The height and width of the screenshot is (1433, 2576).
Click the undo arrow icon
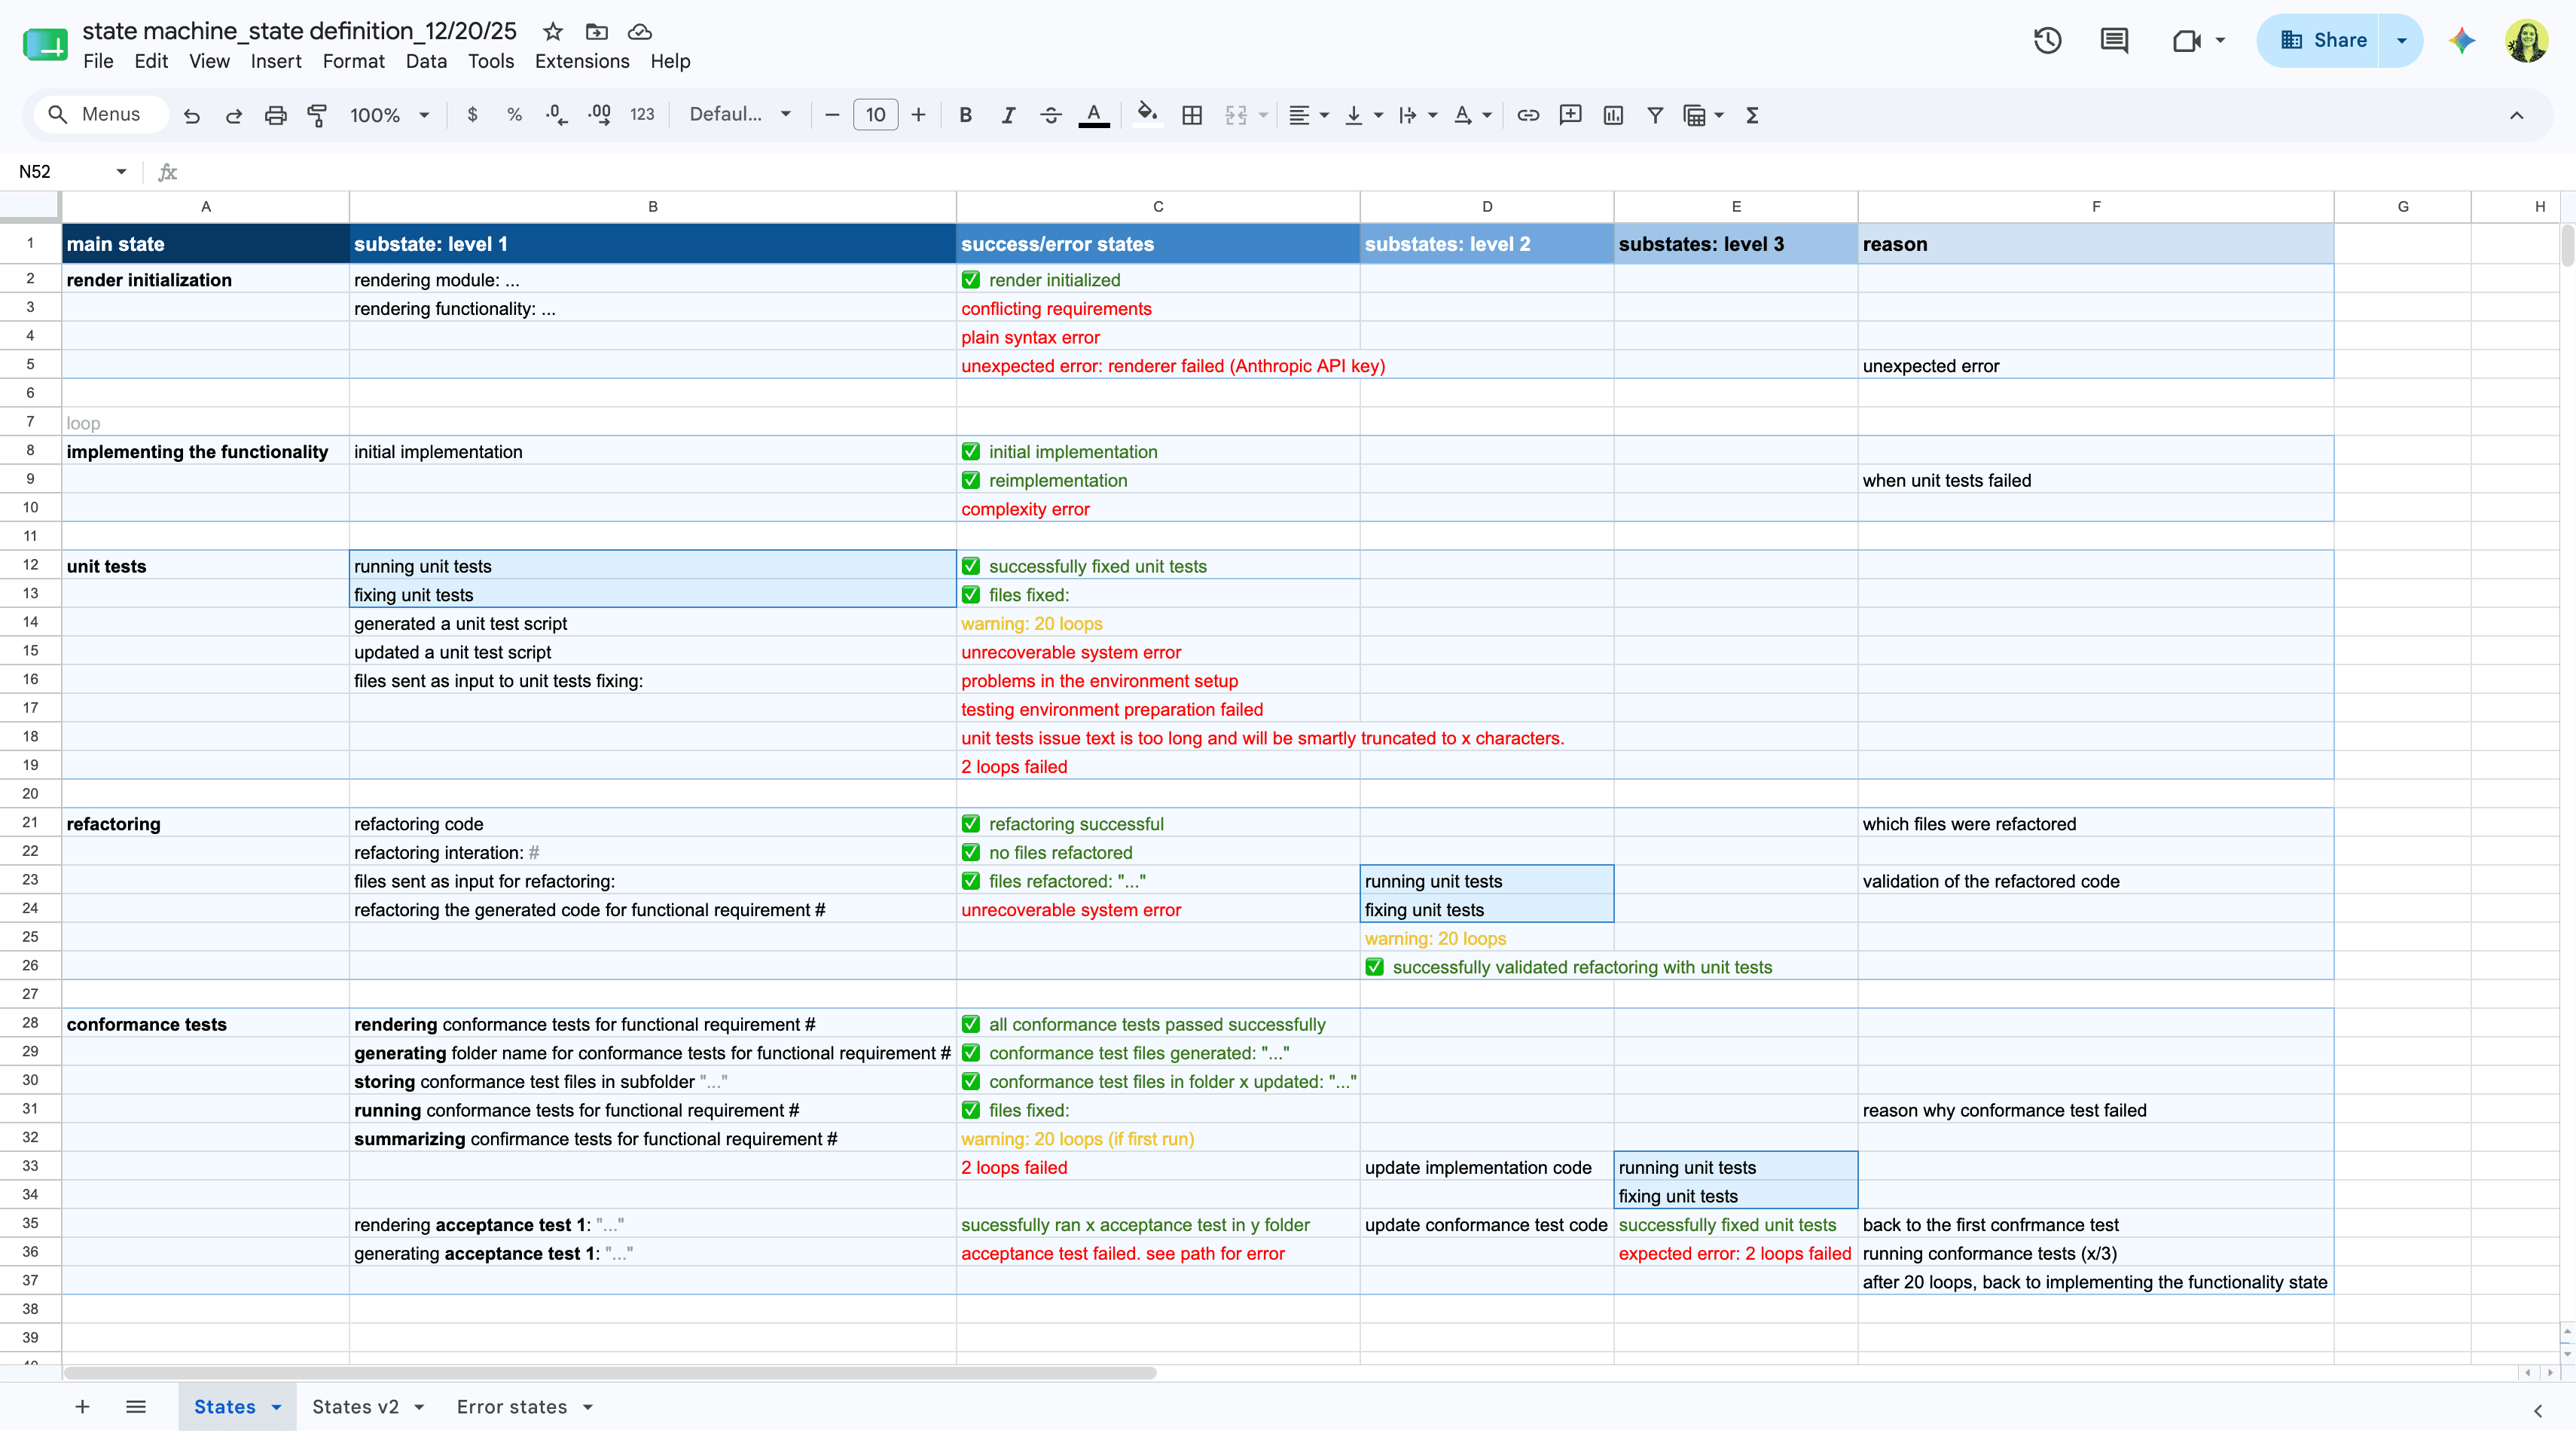(x=192, y=115)
